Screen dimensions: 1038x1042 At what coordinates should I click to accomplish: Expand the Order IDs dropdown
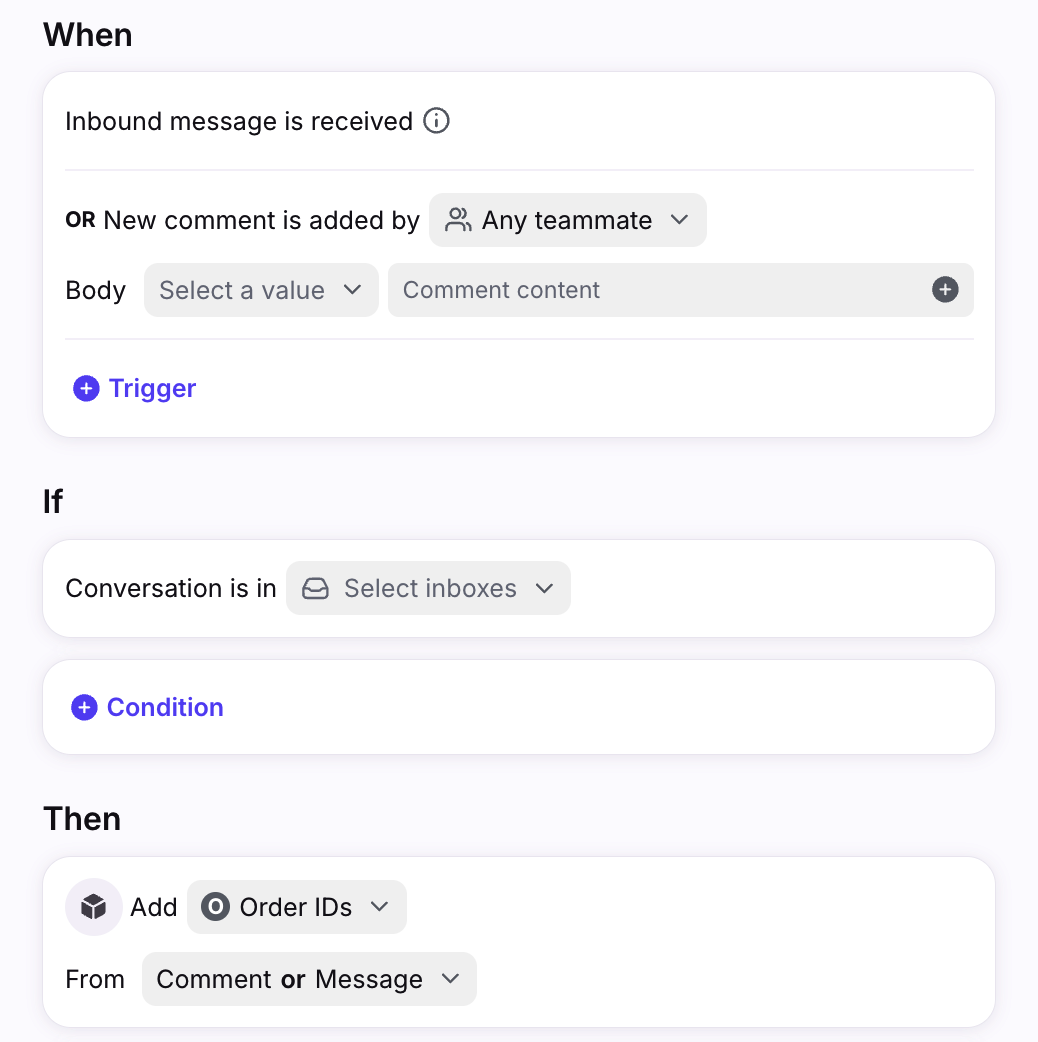296,907
